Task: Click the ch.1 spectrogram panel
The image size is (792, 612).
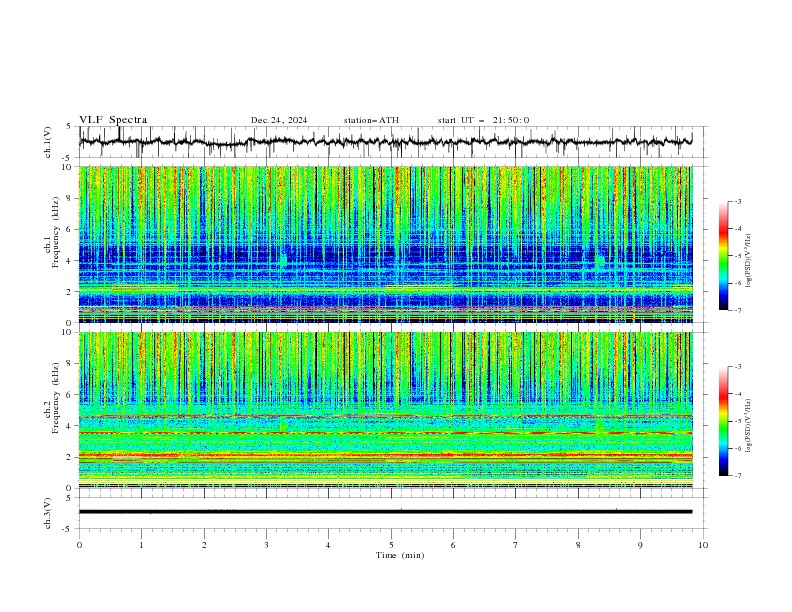Action: (386, 244)
